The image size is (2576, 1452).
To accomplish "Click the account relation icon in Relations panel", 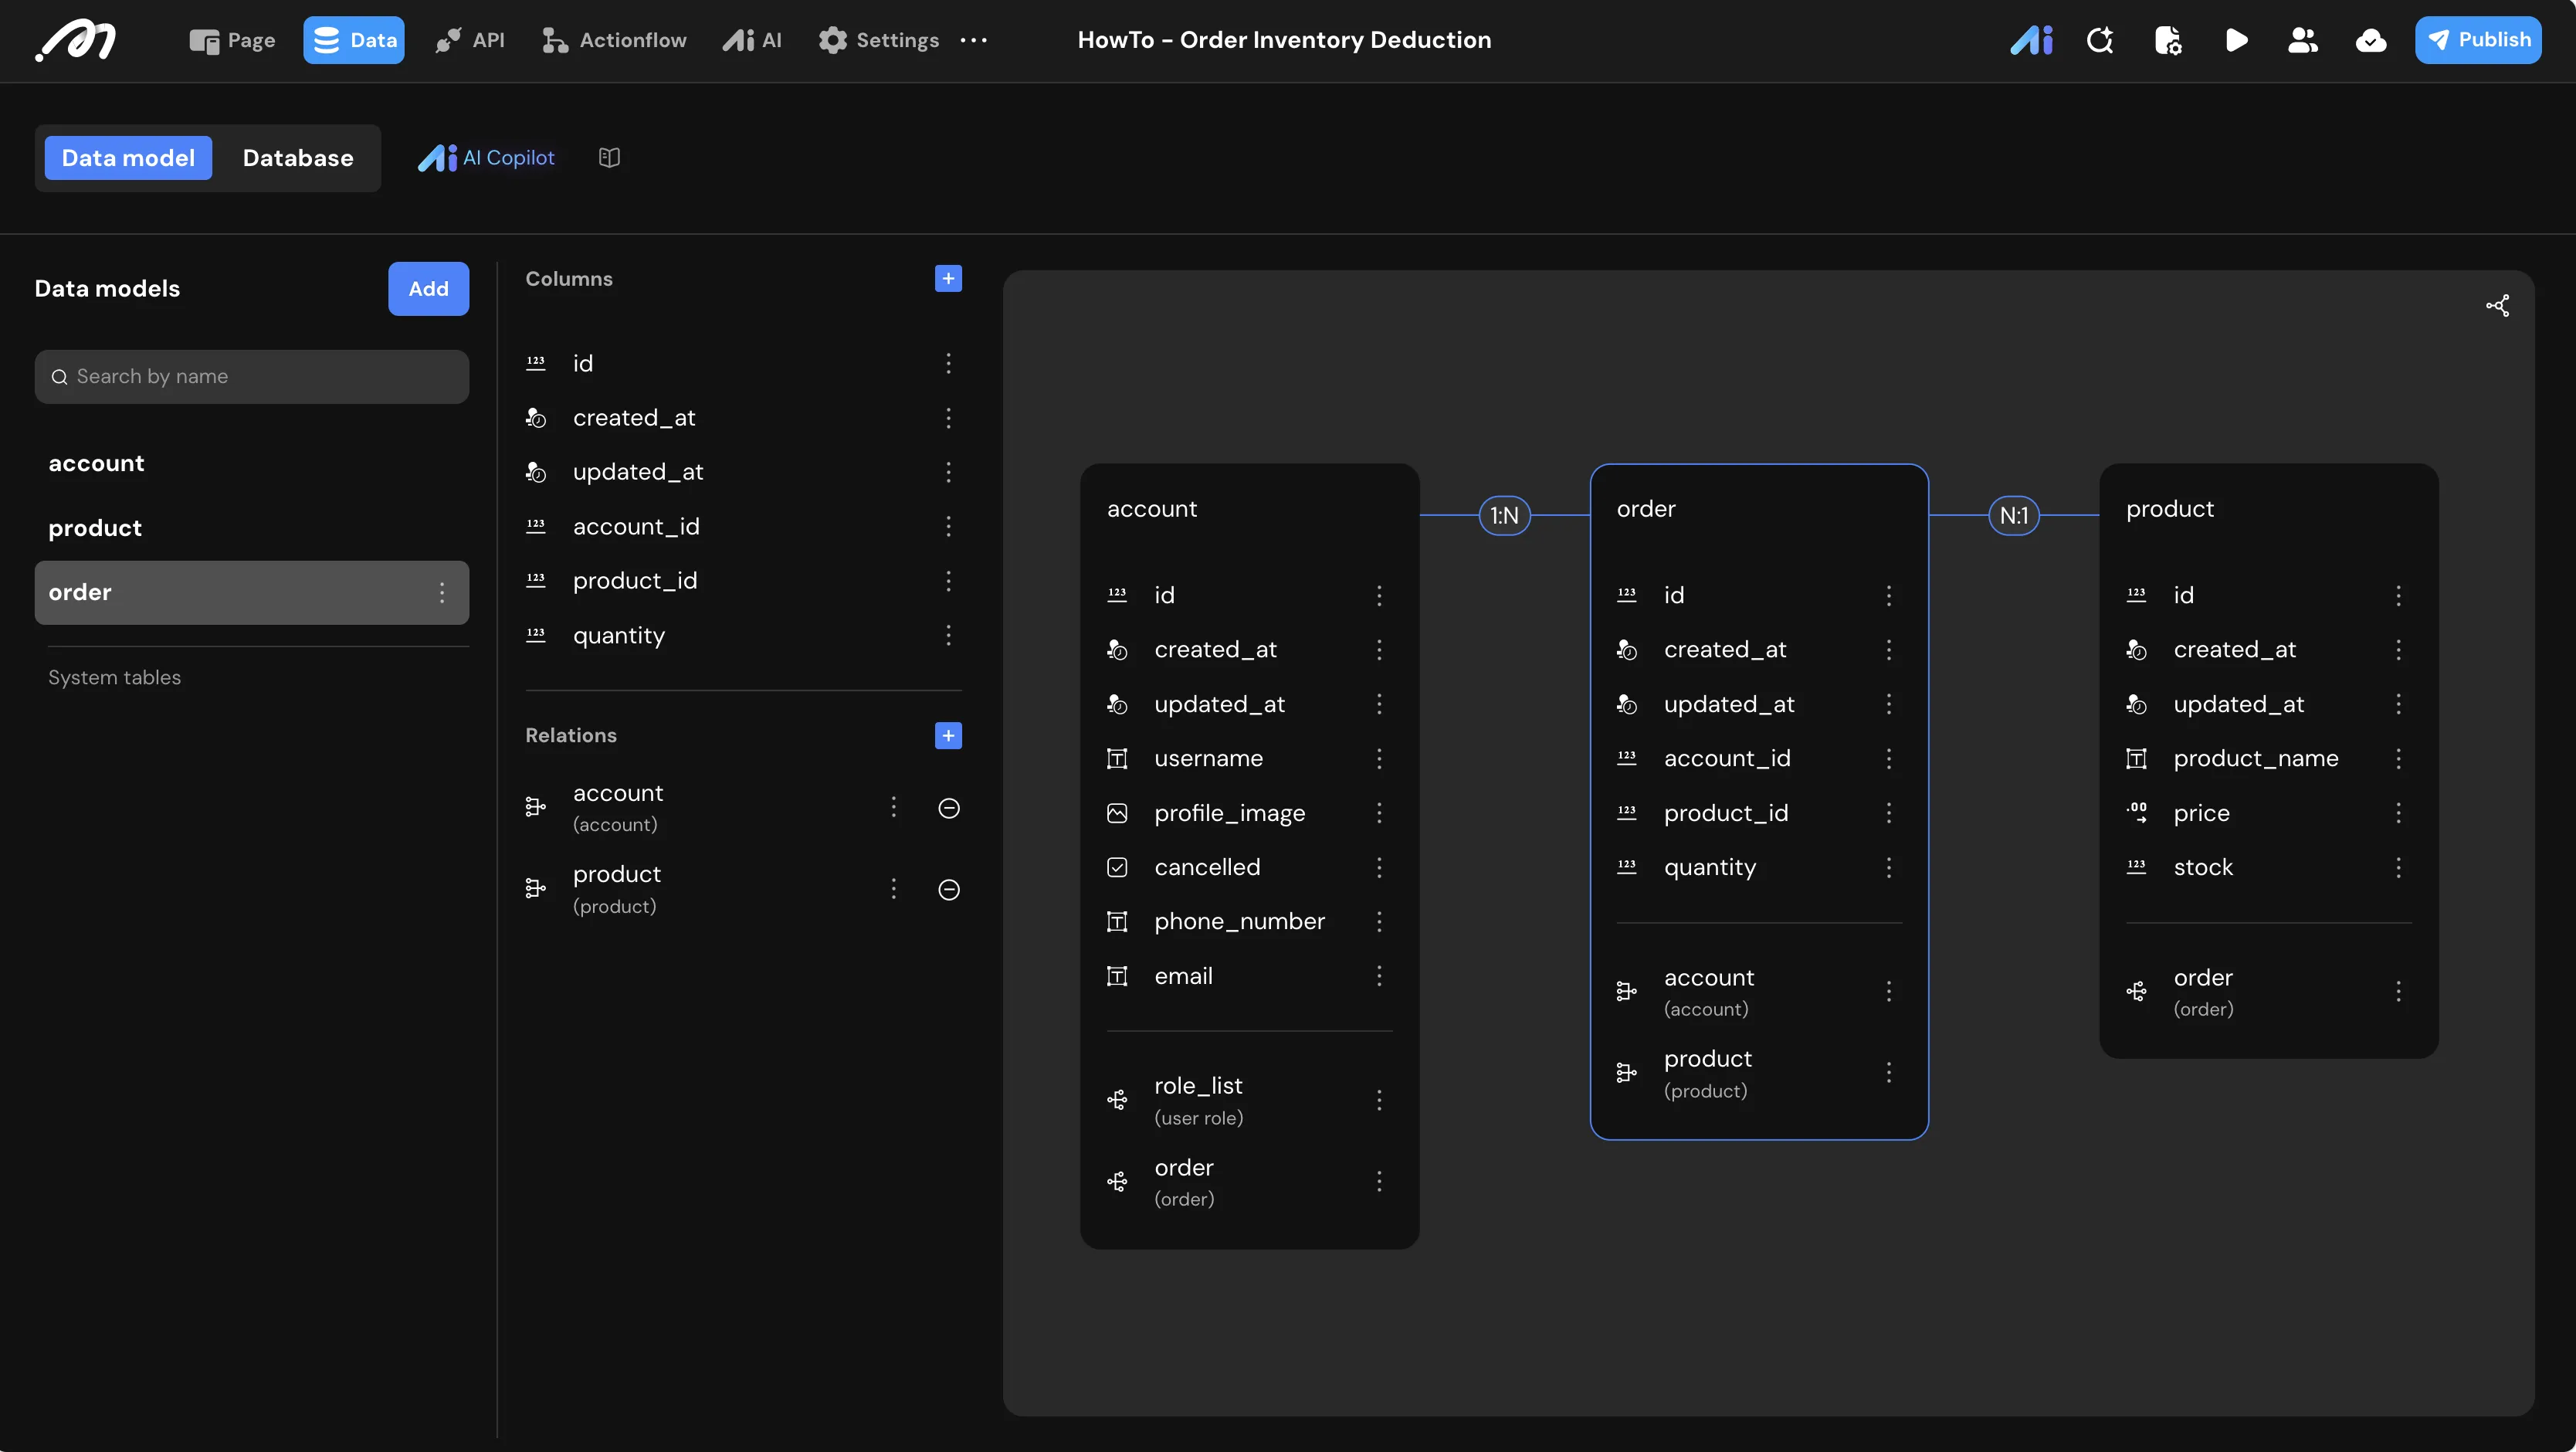I will [x=536, y=807].
